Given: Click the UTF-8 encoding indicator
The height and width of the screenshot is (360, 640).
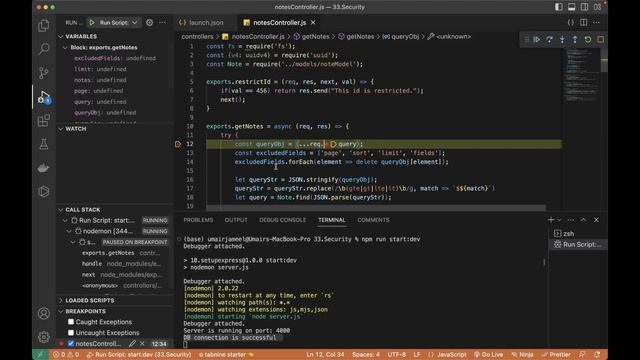Looking at the screenshot, I should click(396, 354).
